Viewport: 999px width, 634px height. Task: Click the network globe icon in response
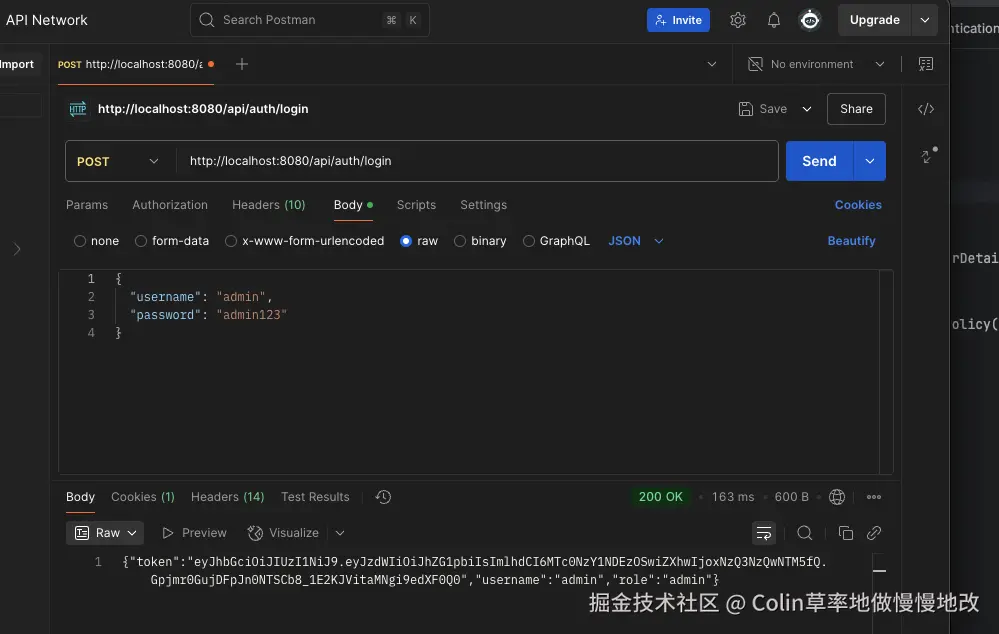tap(837, 497)
